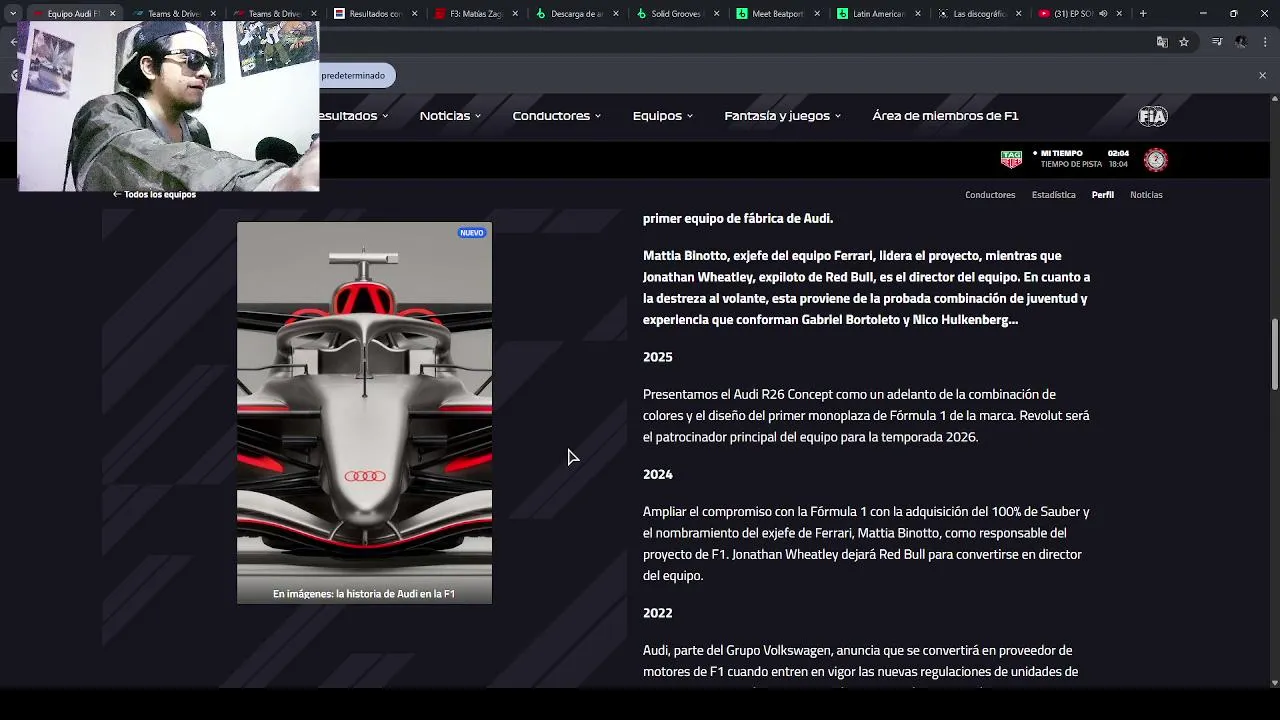
Task: Bookmark this page with the star icon
Action: tap(1184, 42)
